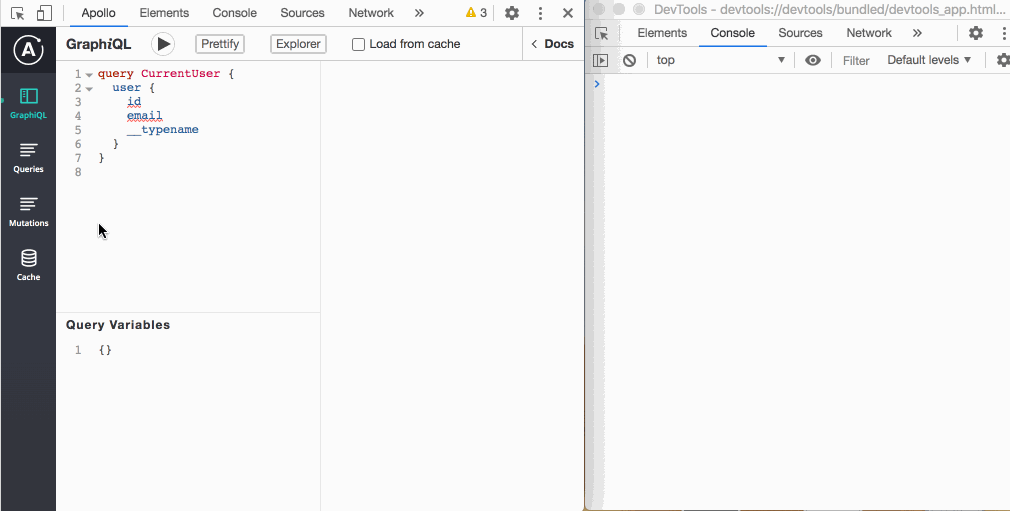Viewport: 1010px width, 511px height.
Task: Switch to the Apollo tab
Action: tap(99, 13)
